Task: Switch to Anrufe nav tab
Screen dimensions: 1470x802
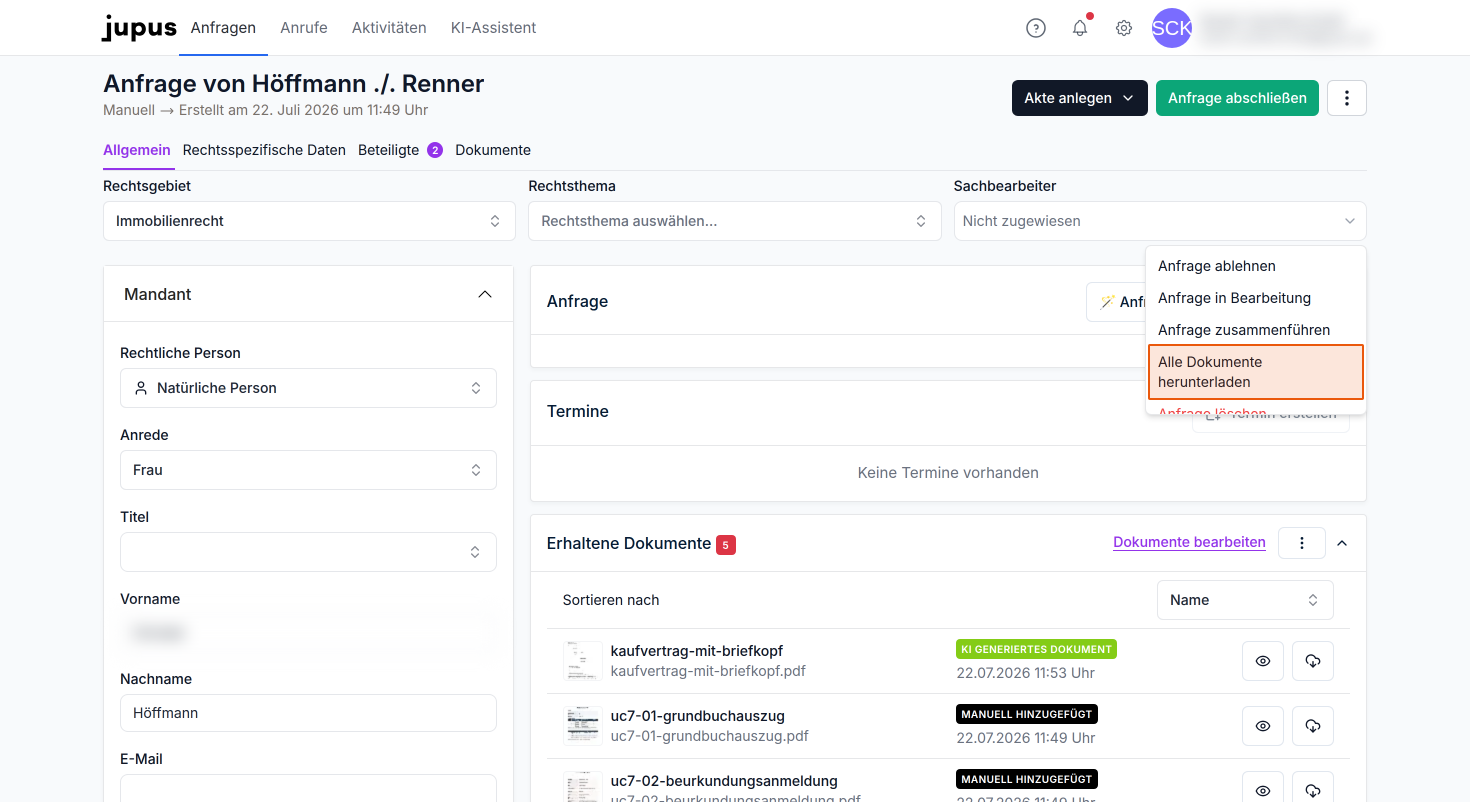Action: click(x=304, y=28)
